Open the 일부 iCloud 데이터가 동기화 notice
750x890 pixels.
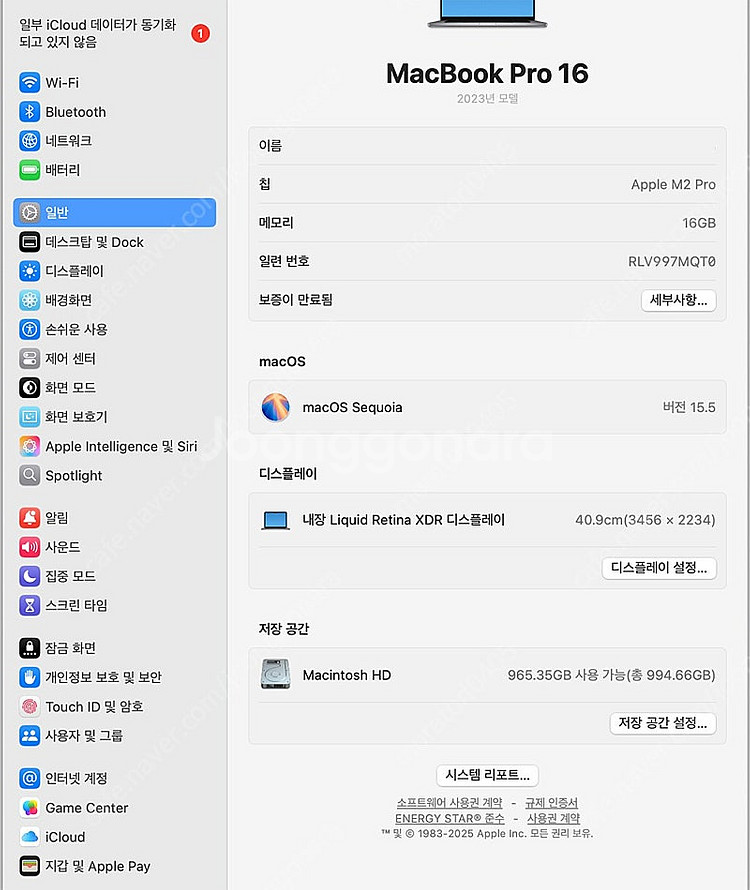tap(98, 33)
